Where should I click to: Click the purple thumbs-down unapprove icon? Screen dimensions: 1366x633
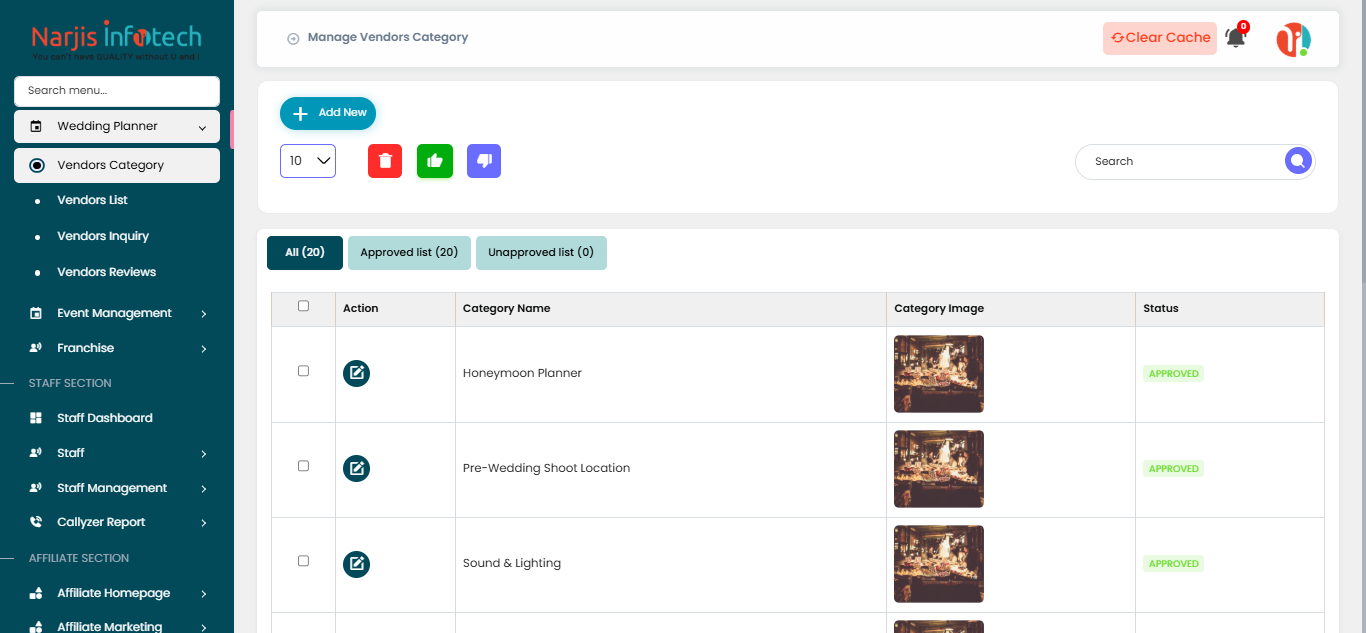tap(484, 161)
